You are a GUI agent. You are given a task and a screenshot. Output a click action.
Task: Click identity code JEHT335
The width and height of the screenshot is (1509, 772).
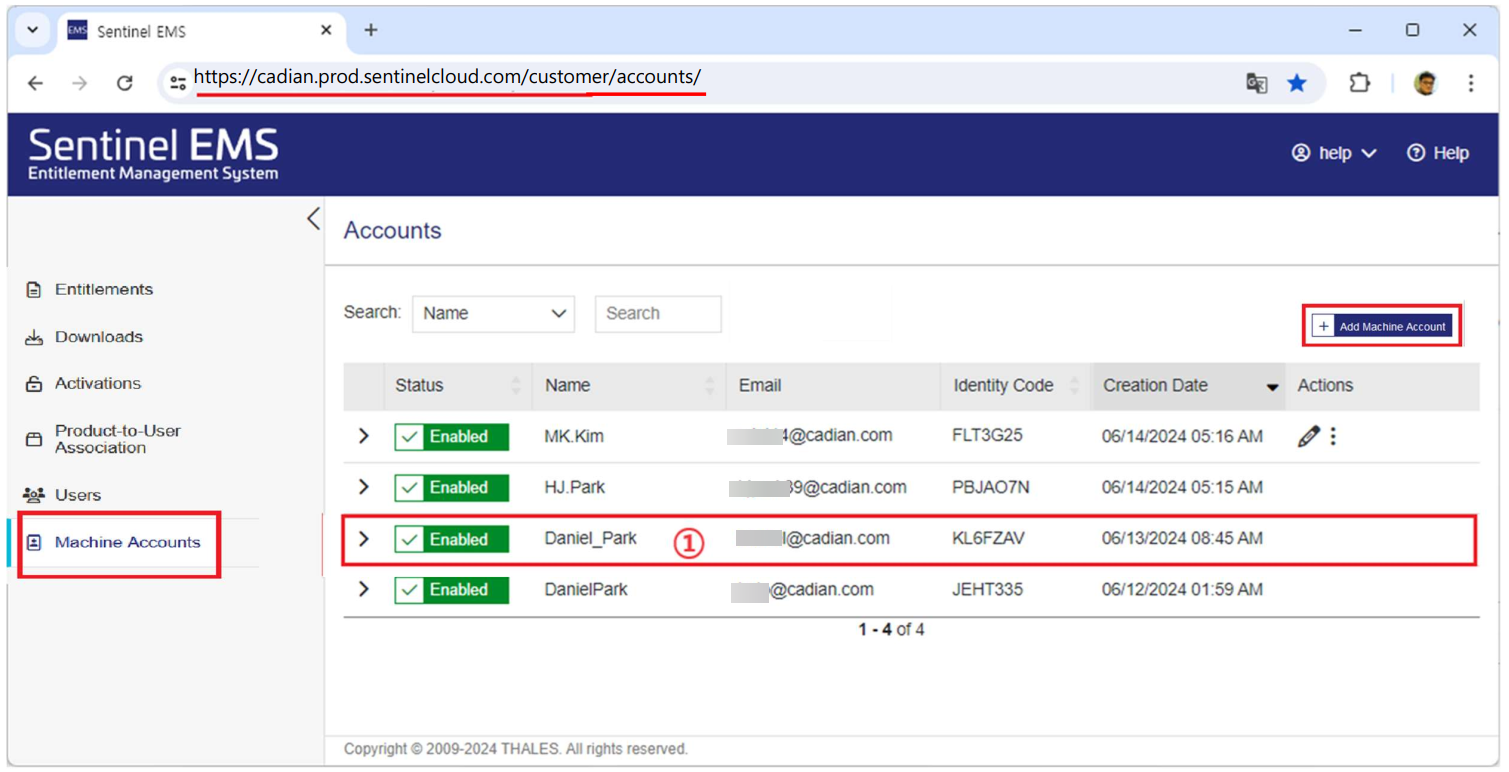988,589
